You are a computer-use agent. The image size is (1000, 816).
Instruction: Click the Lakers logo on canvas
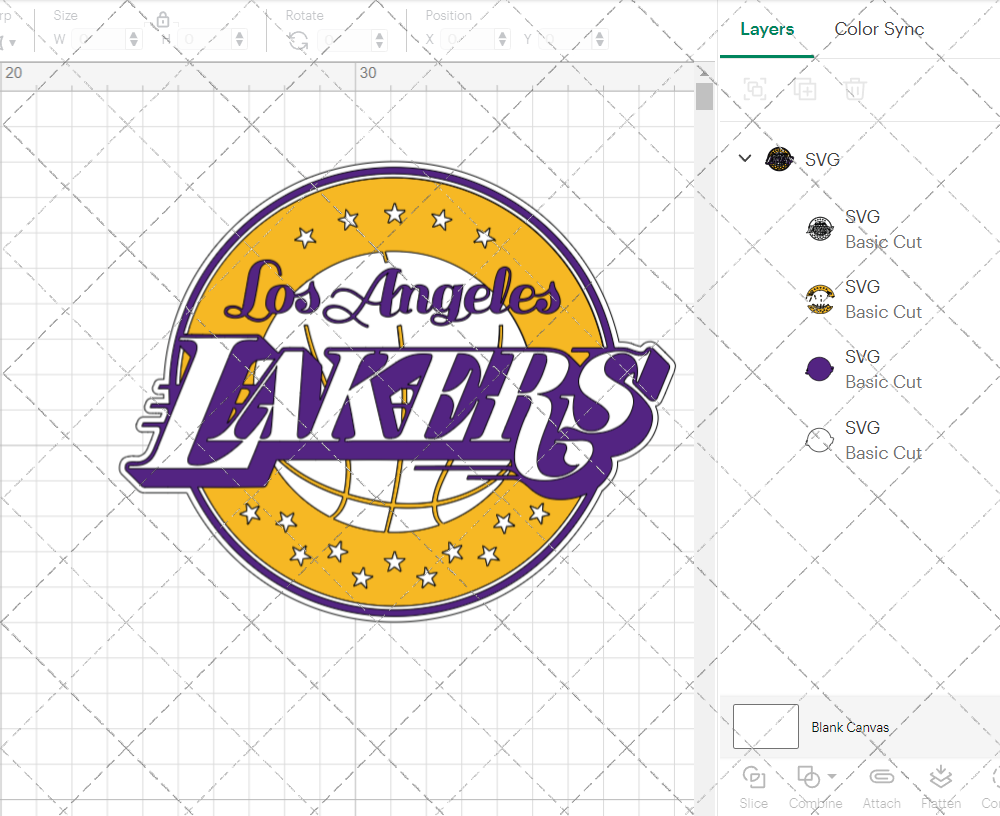[x=395, y=390]
